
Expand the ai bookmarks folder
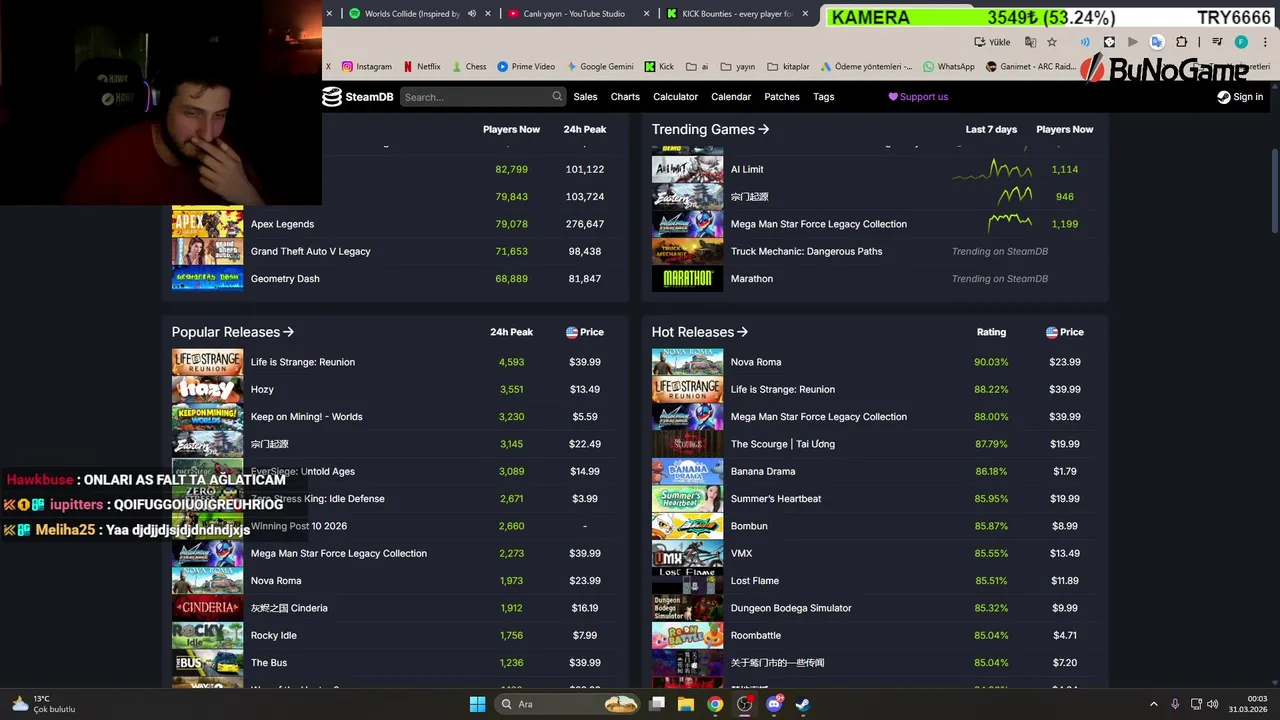point(696,67)
